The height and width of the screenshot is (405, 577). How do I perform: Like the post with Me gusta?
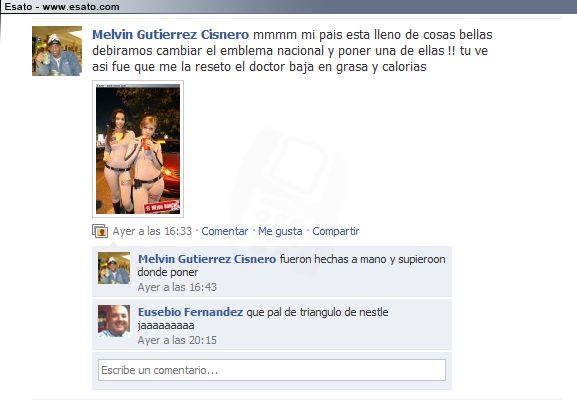click(x=280, y=231)
